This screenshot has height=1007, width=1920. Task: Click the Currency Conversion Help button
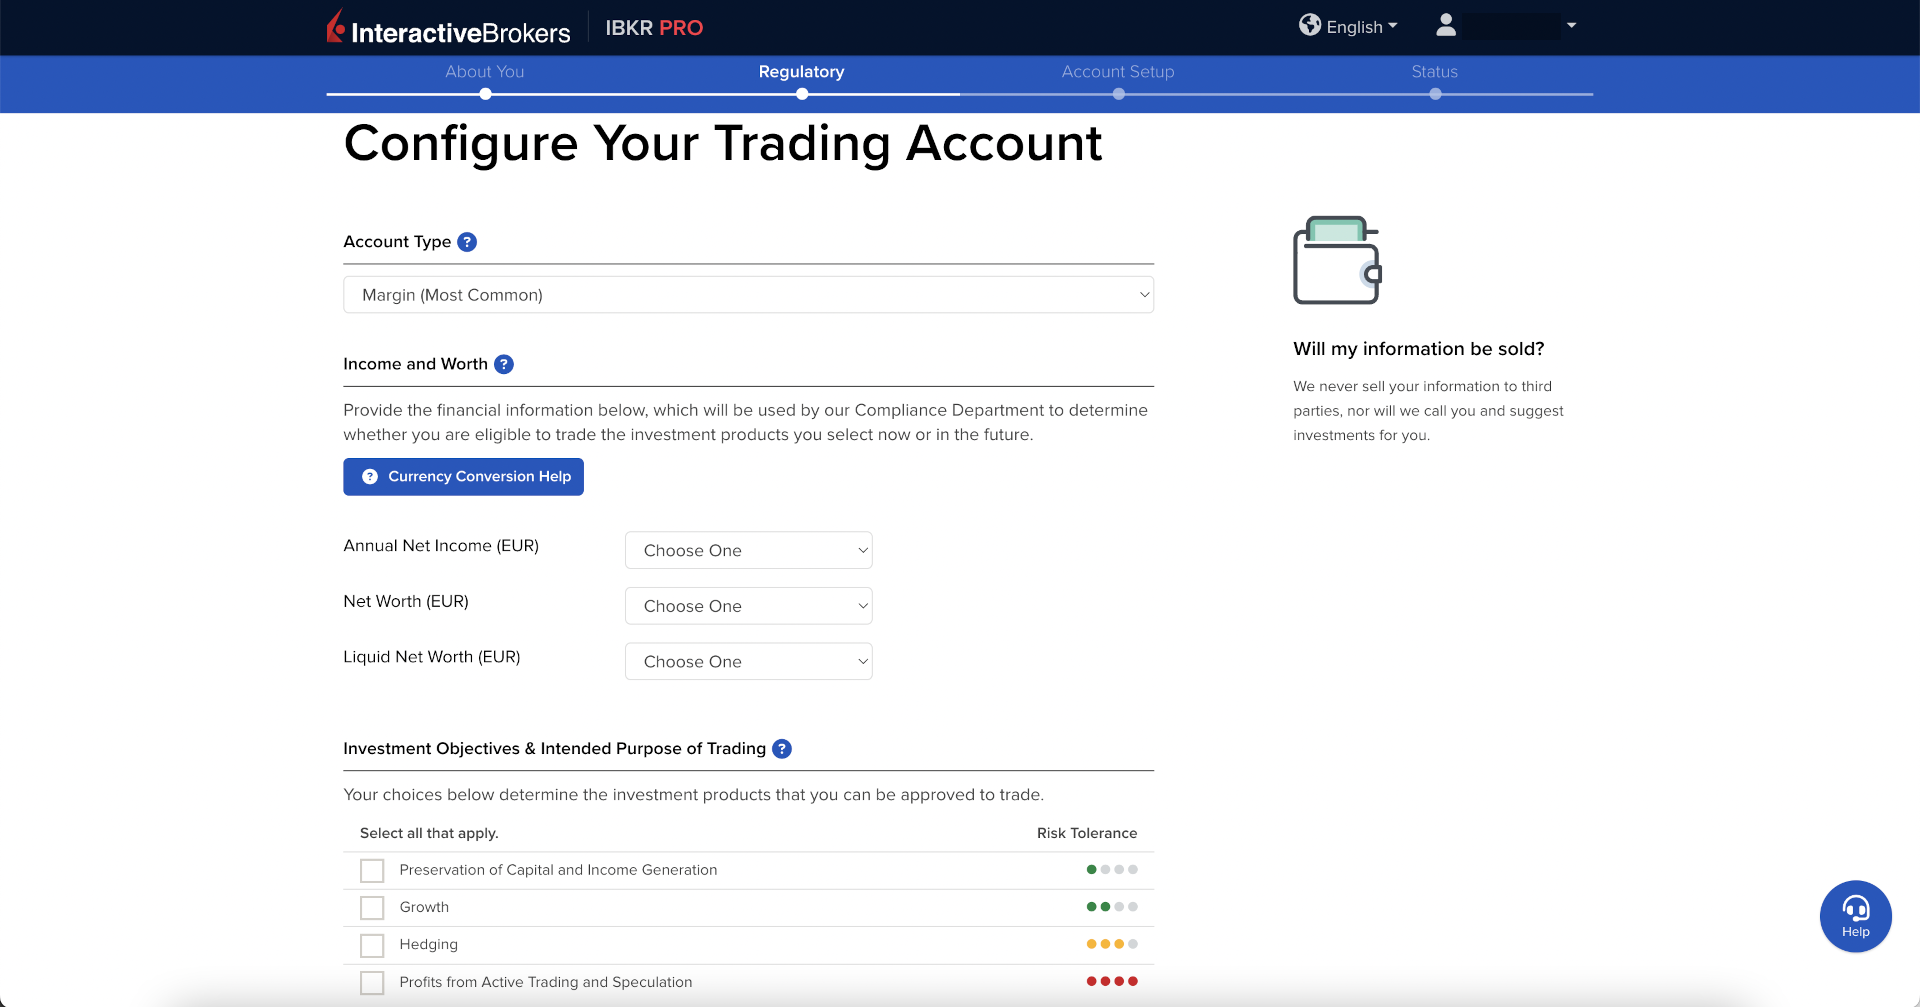click(463, 477)
